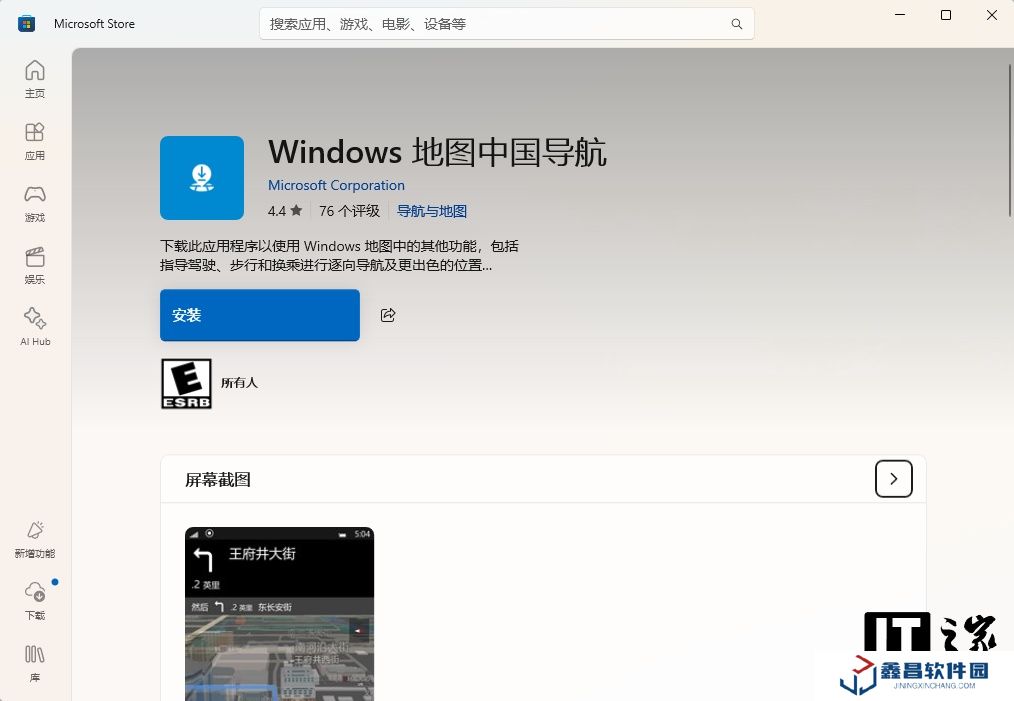Open 导航与地图 category link
1014x701 pixels.
click(x=432, y=211)
